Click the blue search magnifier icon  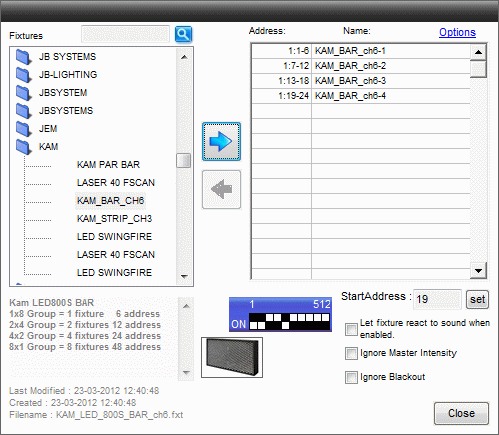(183, 34)
